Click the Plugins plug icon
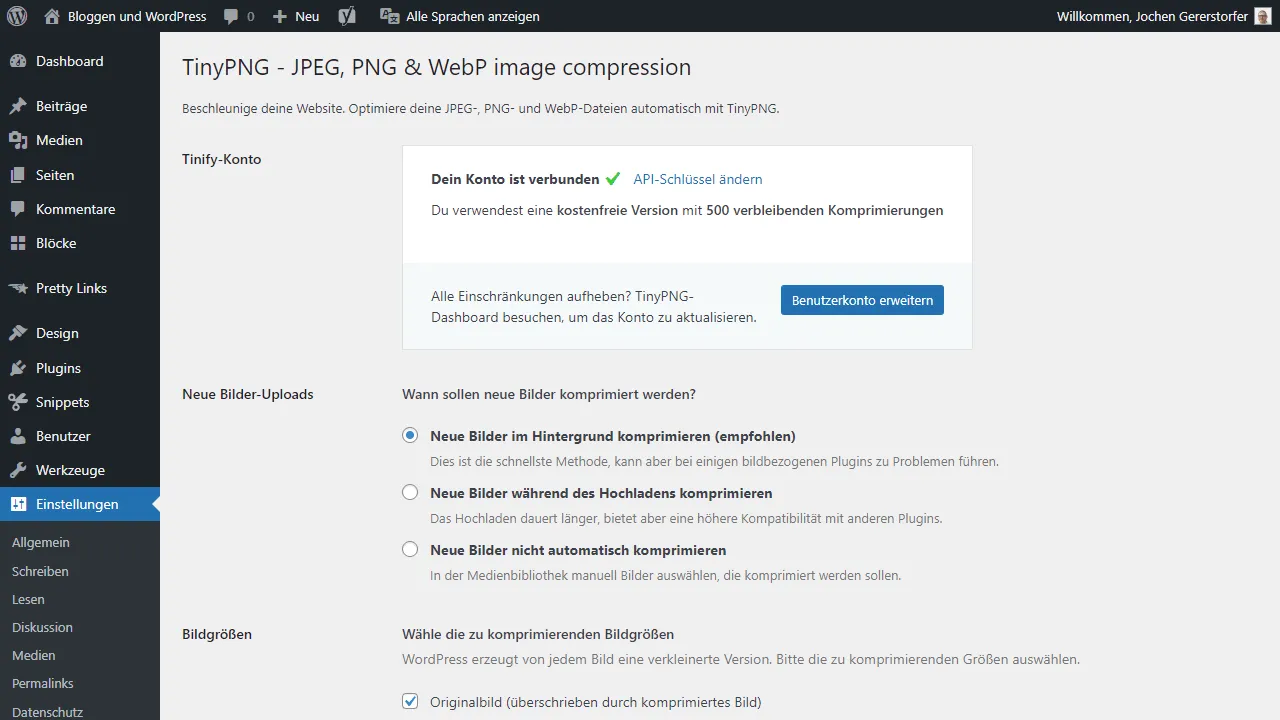 tap(18, 368)
